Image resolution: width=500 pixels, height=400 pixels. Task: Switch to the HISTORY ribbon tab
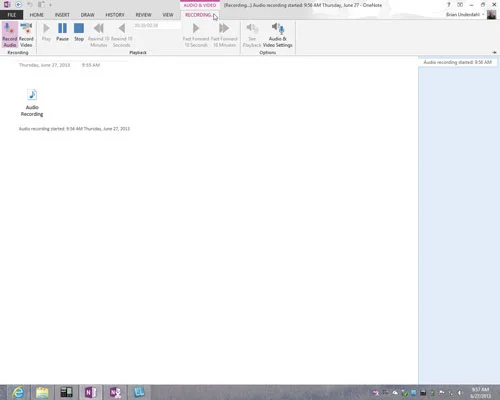coord(115,15)
